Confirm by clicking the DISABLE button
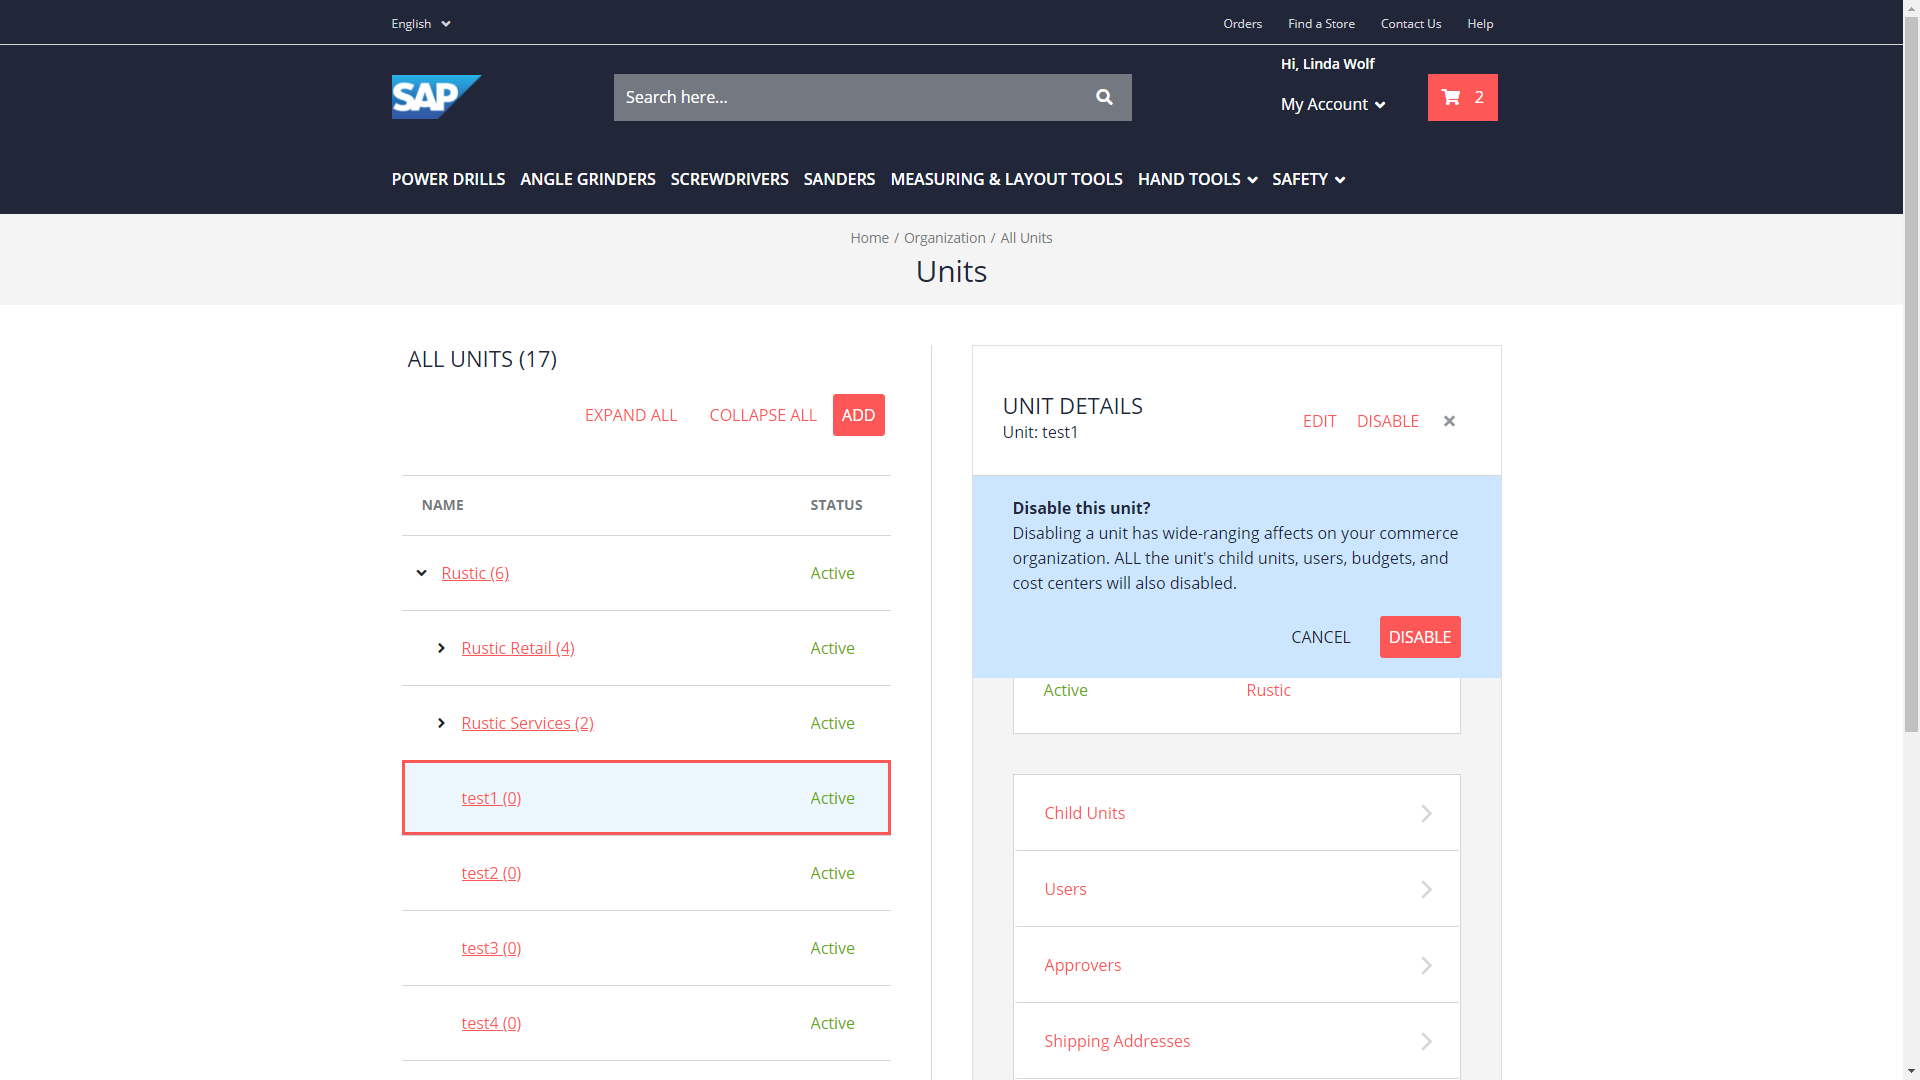The height and width of the screenshot is (1080, 1920). coord(1419,637)
